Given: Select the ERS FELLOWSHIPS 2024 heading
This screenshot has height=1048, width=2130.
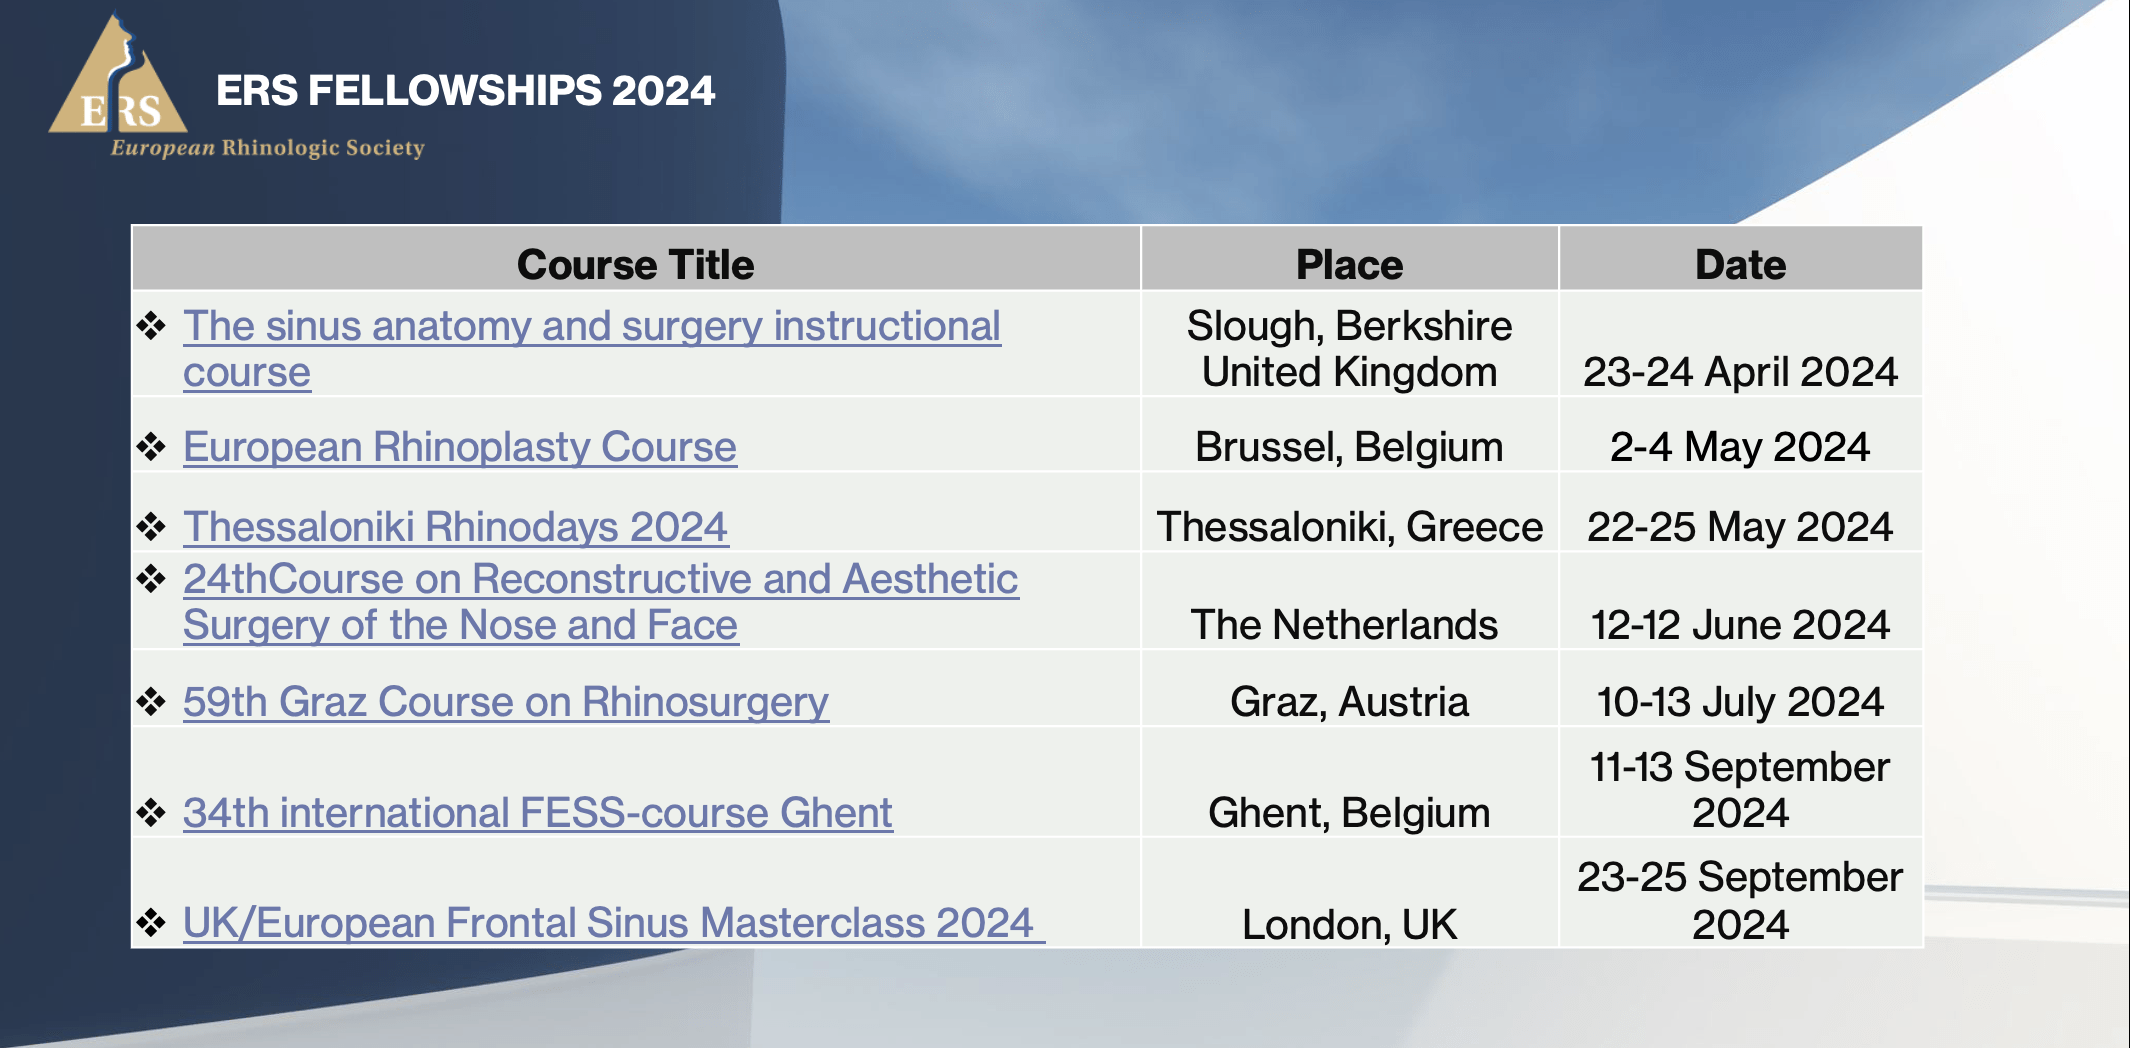Looking at the screenshot, I should [465, 91].
